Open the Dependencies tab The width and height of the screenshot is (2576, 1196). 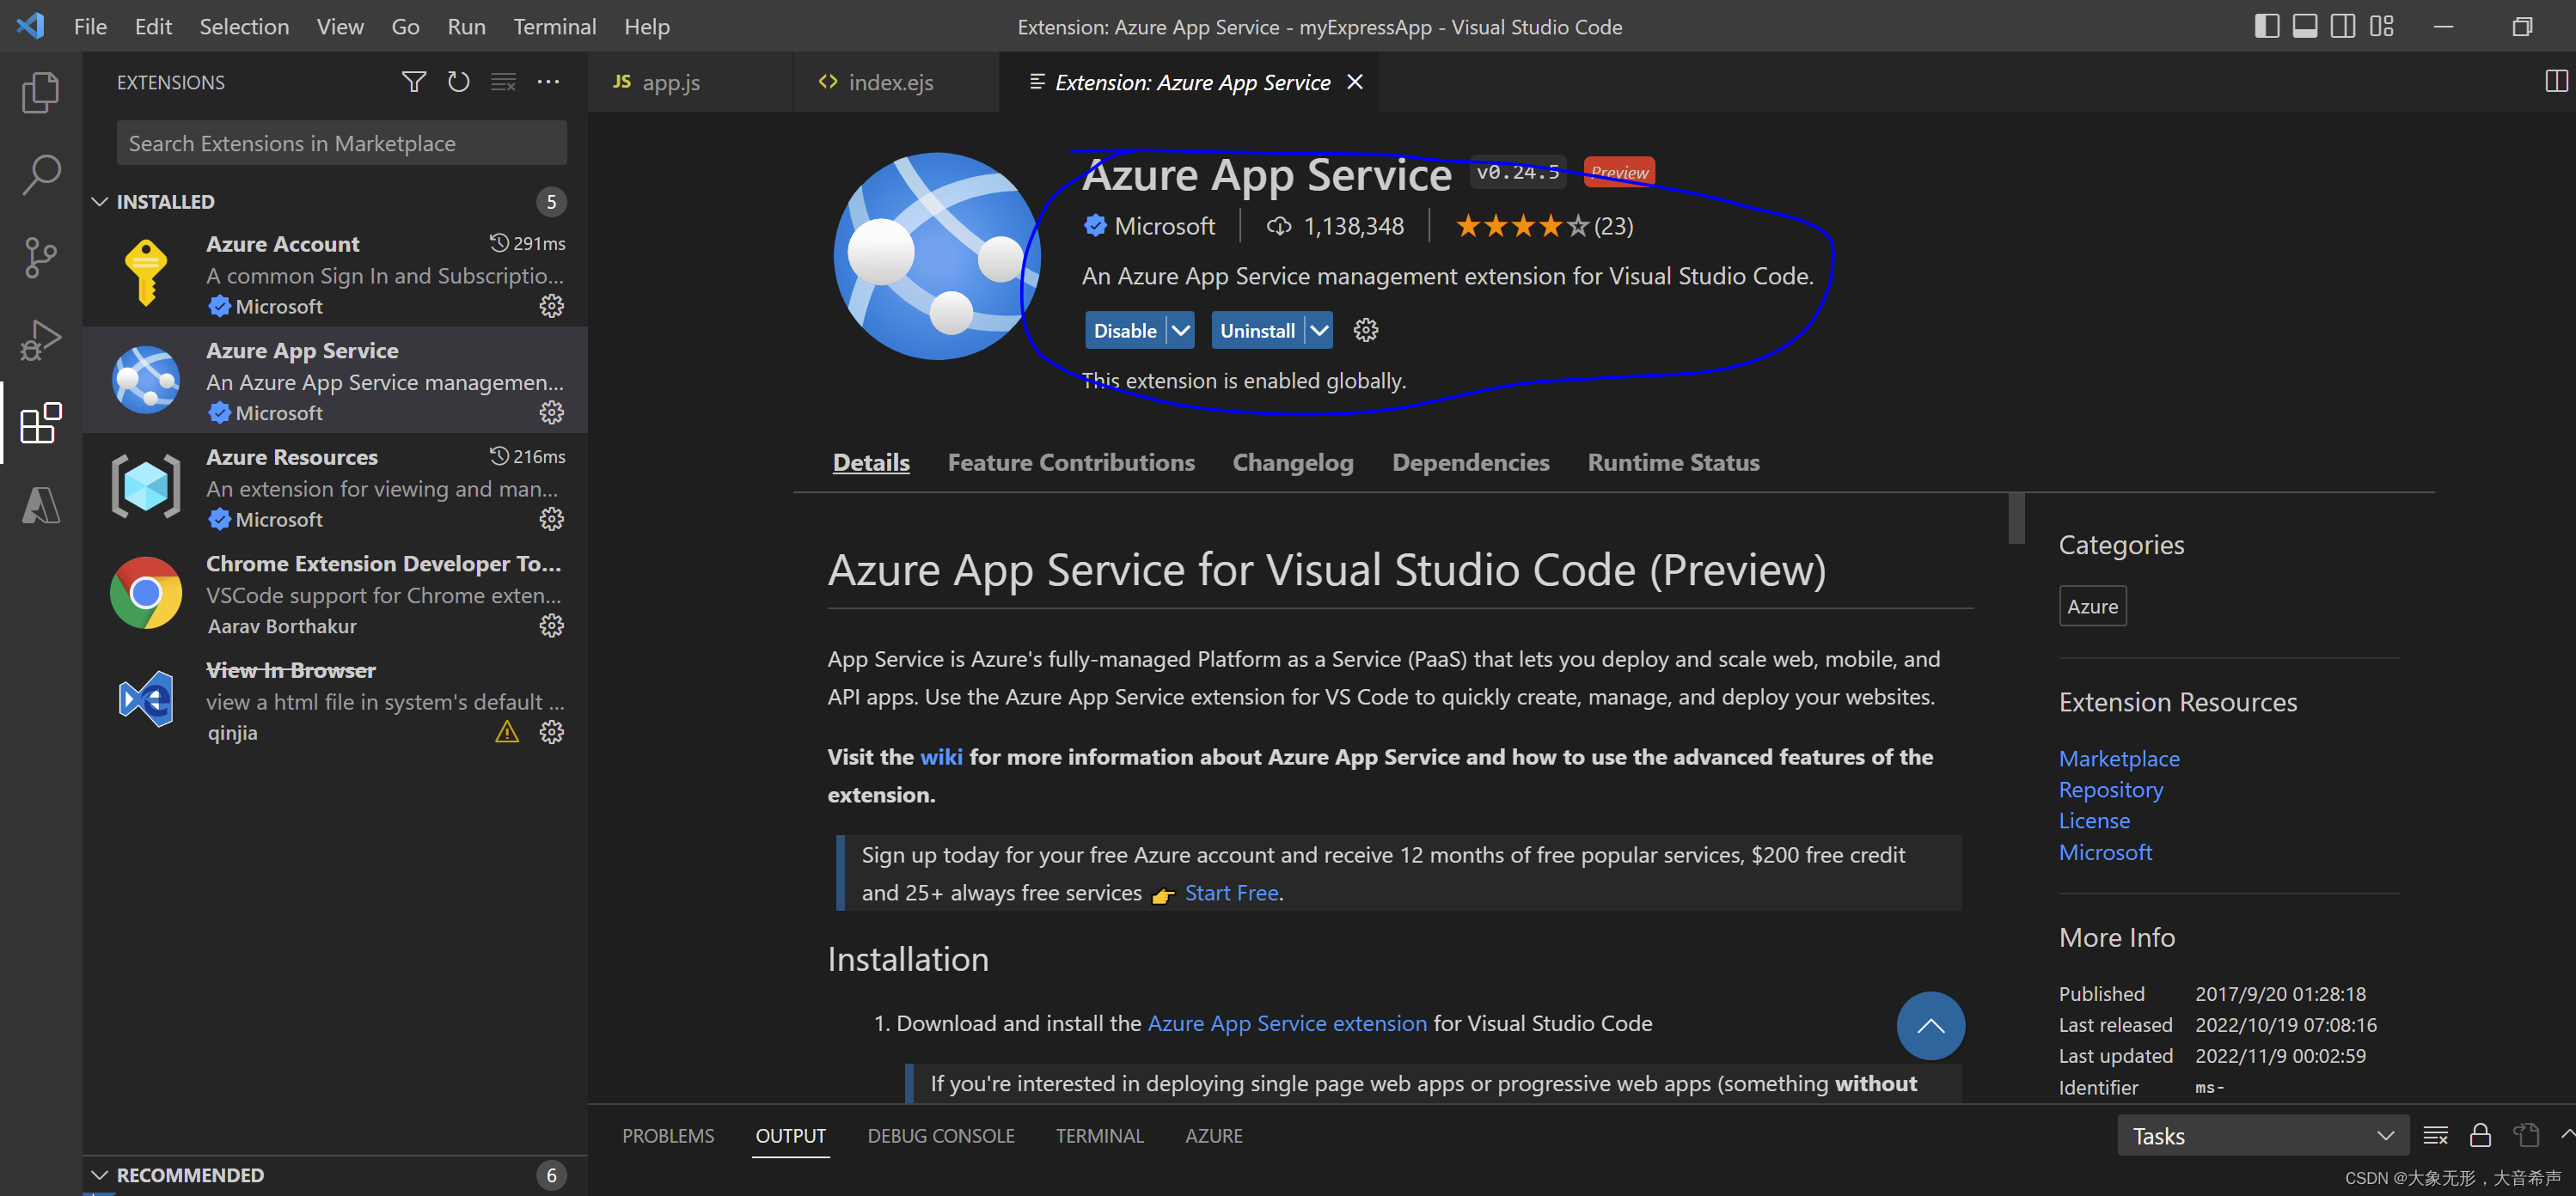pyautogui.click(x=1470, y=462)
